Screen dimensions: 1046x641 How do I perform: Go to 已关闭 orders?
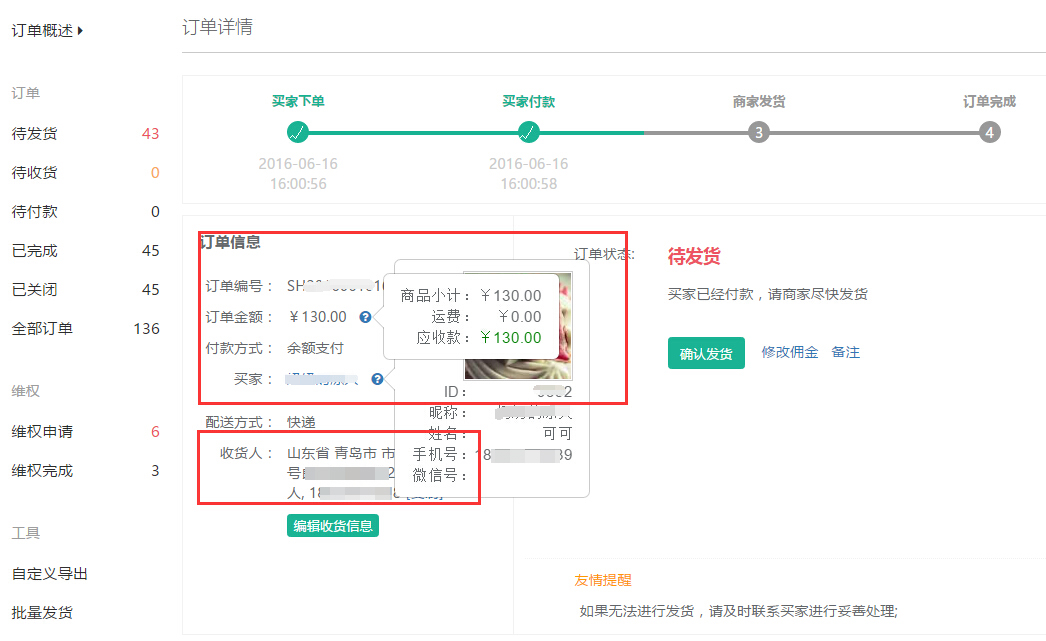[x=35, y=290]
